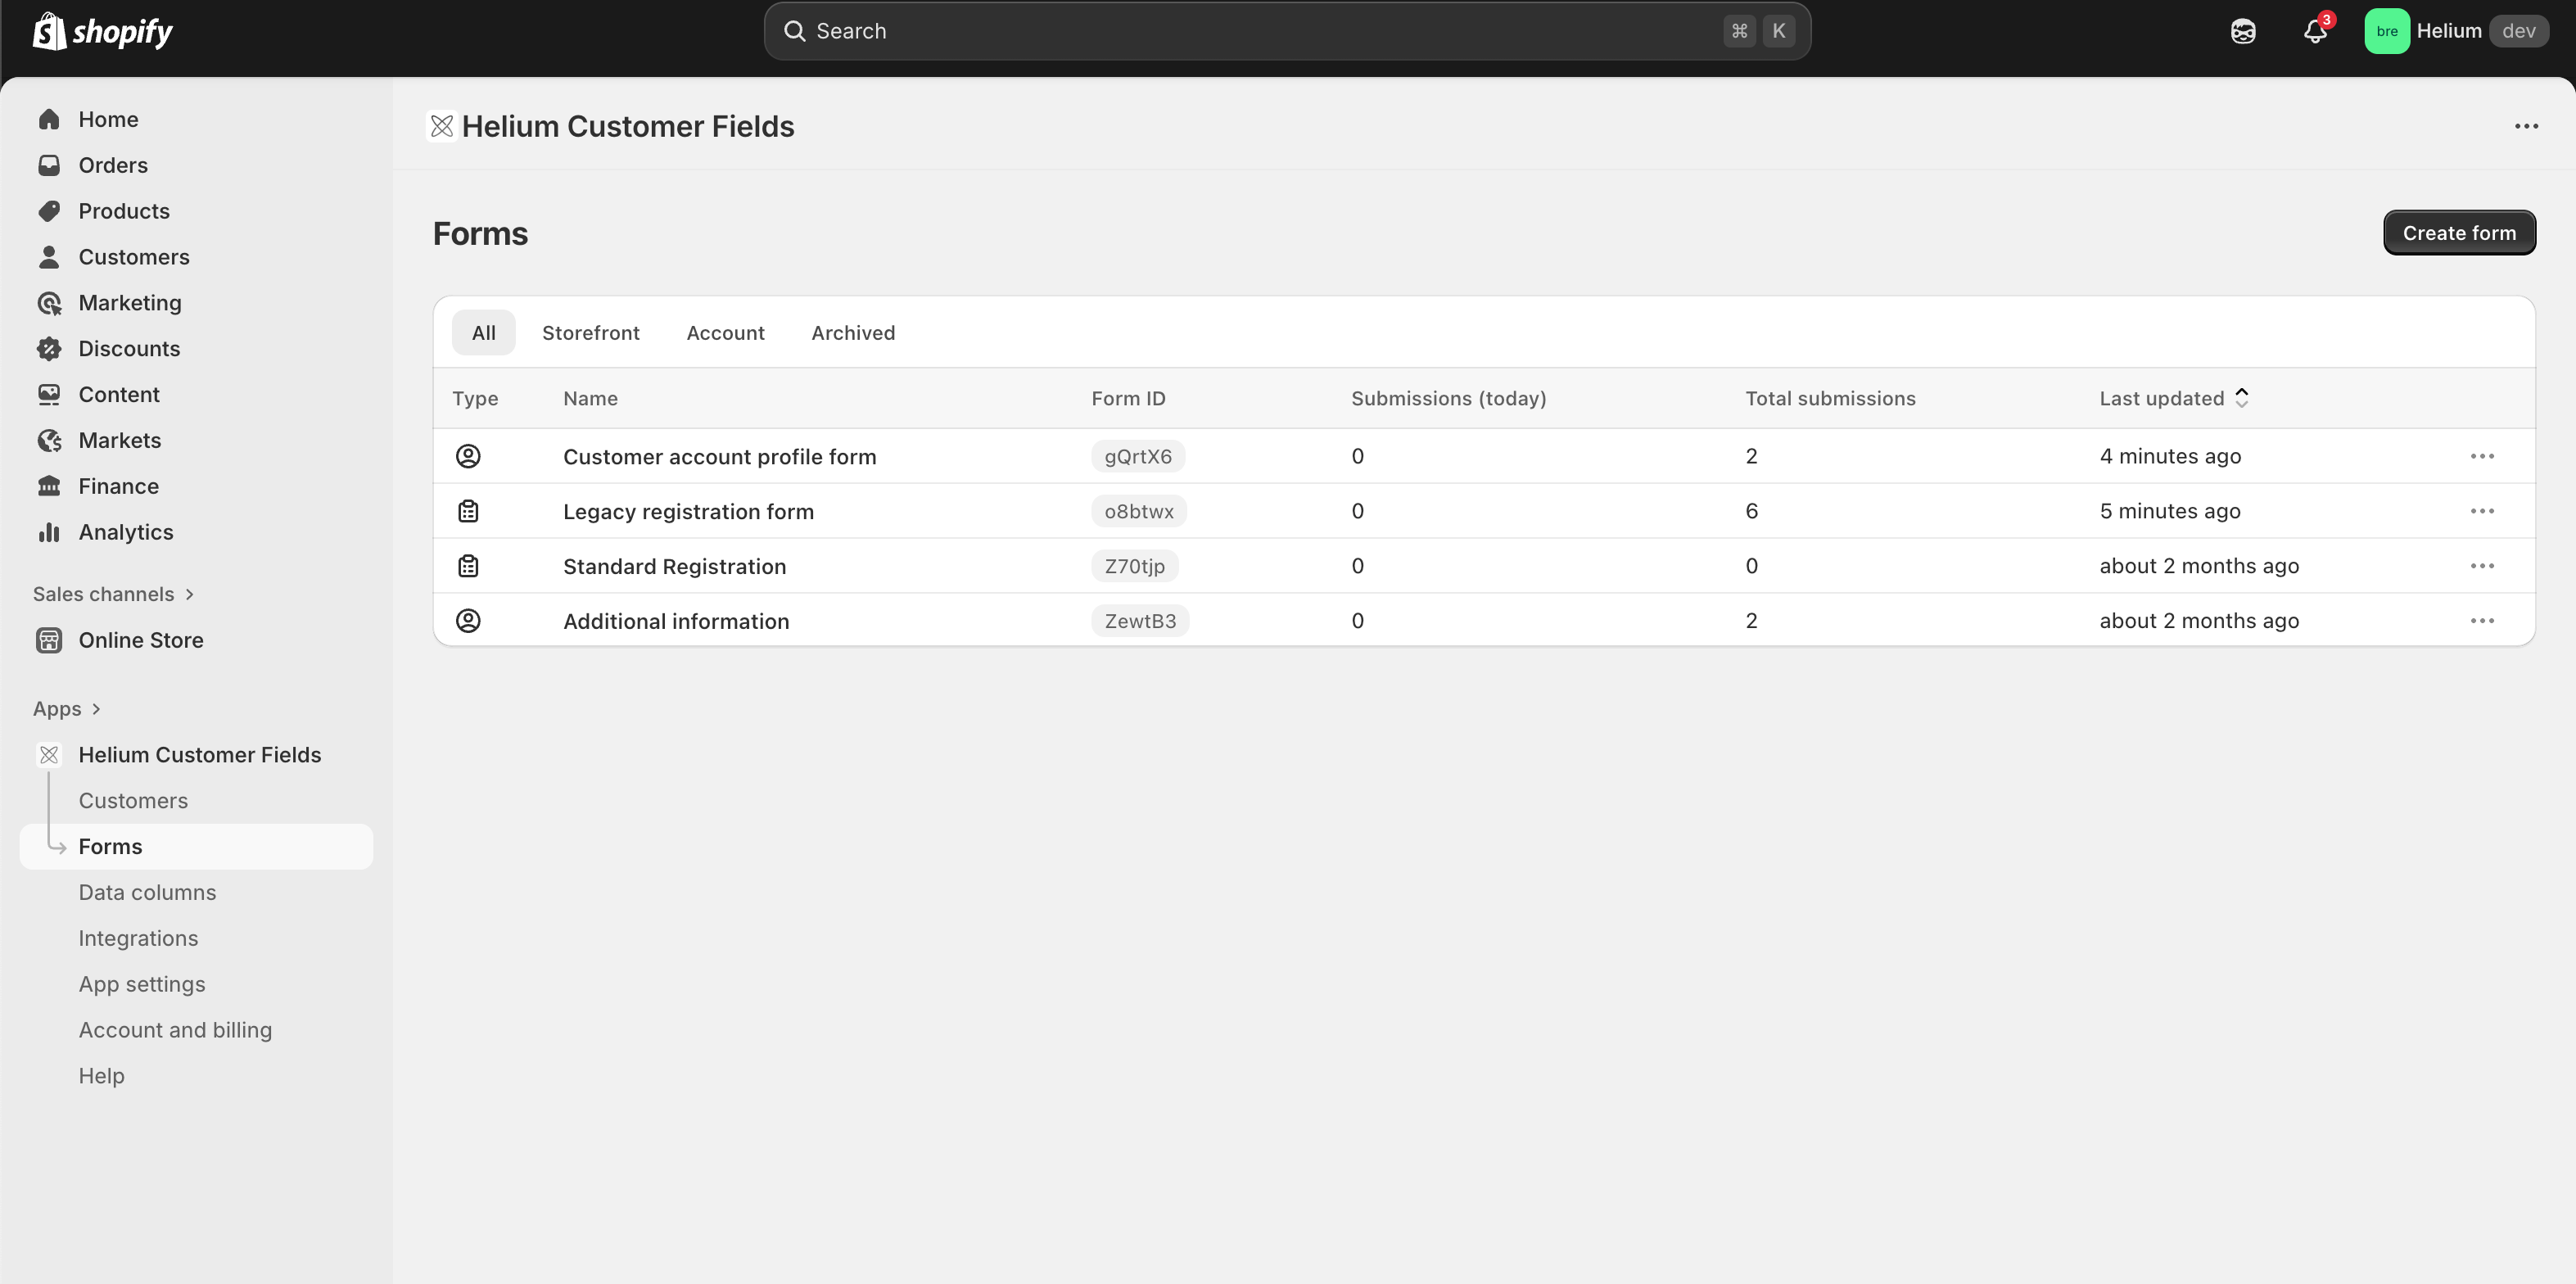Open the Home icon in sidebar
Viewport: 2576px width, 1284px height.
[x=49, y=119]
